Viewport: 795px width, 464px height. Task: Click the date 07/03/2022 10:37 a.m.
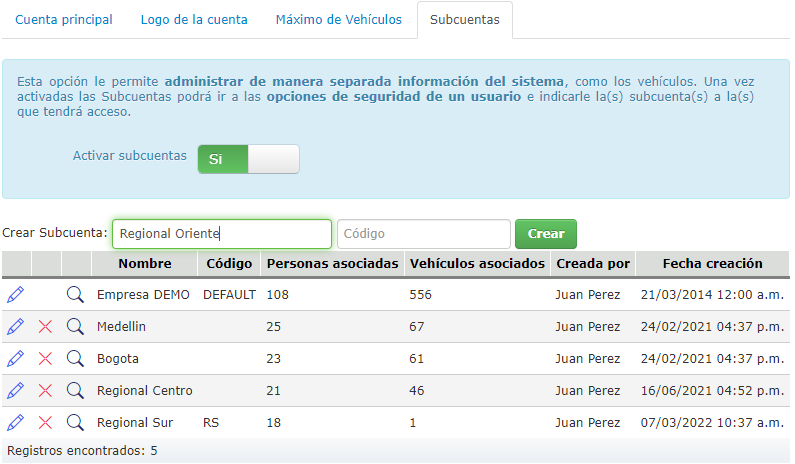(x=712, y=422)
